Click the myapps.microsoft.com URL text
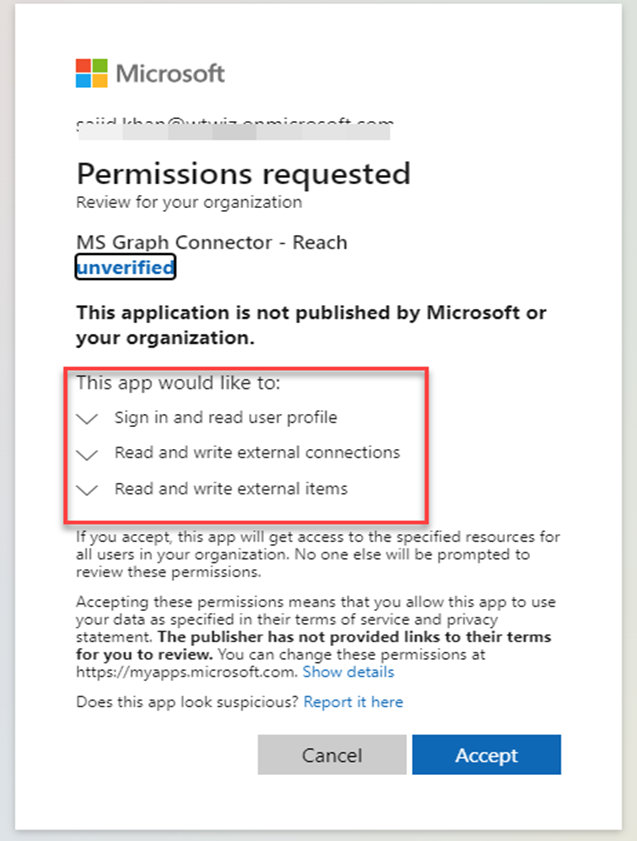The width and height of the screenshot is (637, 841). pos(187,672)
